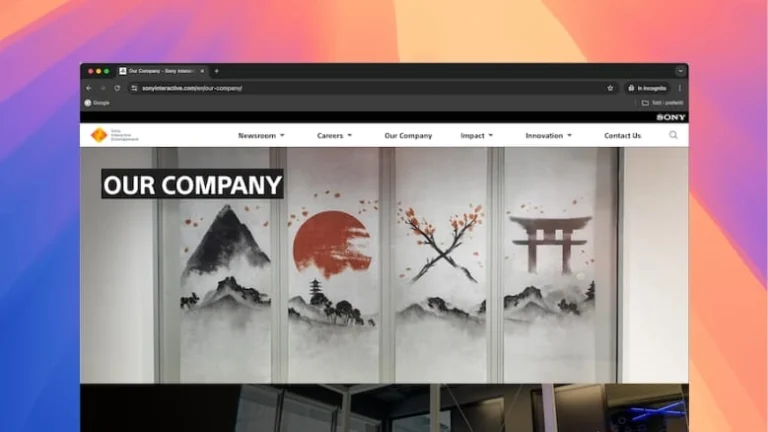Expand the Newsroom dropdown menu
This screenshot has height=432, width=768.
click(x=261, y=136)
